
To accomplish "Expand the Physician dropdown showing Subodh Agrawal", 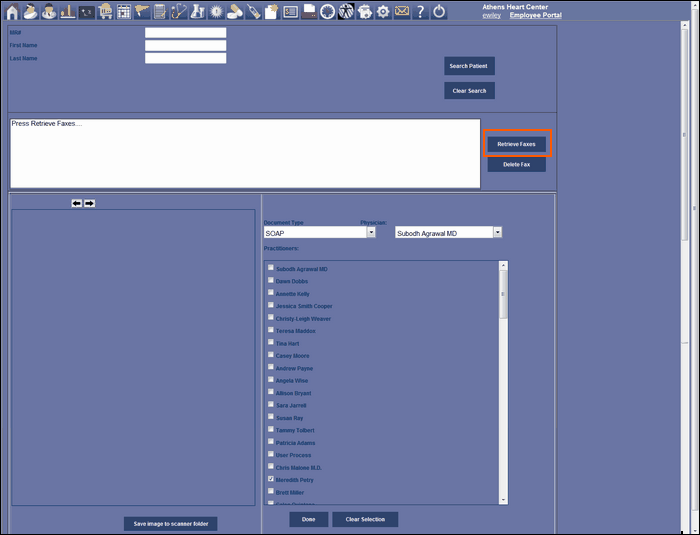I will click(497, 232).
